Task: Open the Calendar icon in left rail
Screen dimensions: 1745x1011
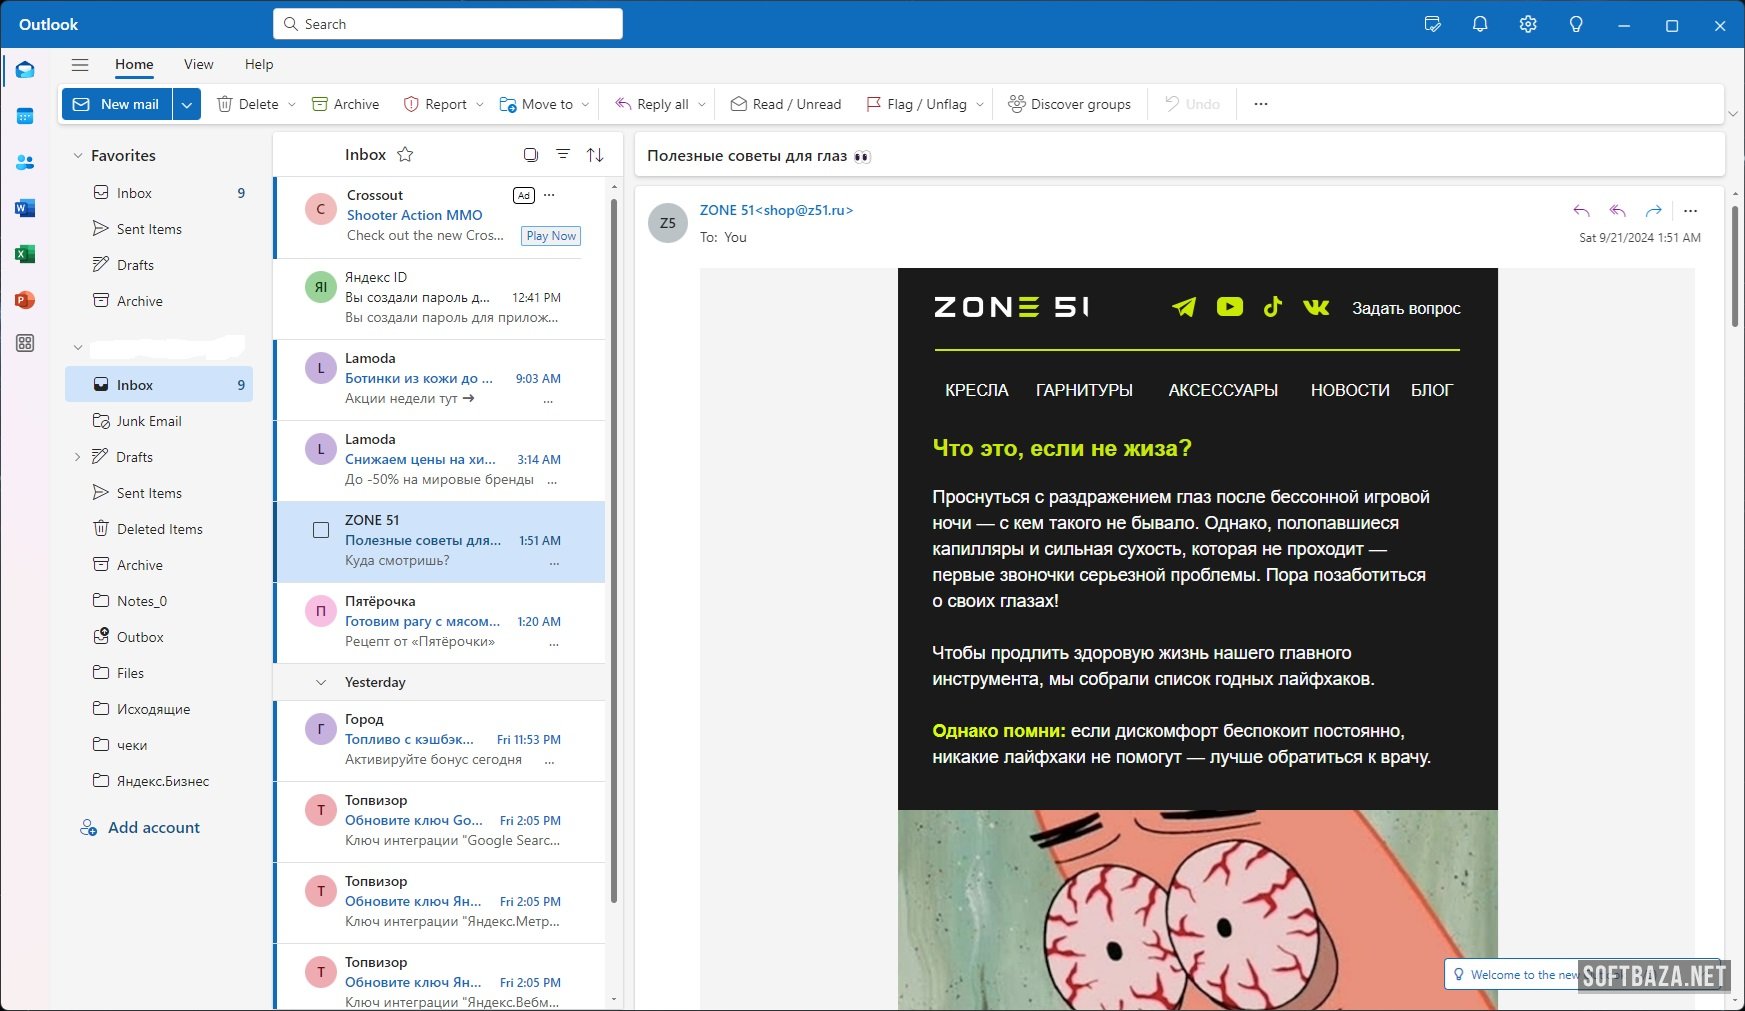Action: coord(25,116)
